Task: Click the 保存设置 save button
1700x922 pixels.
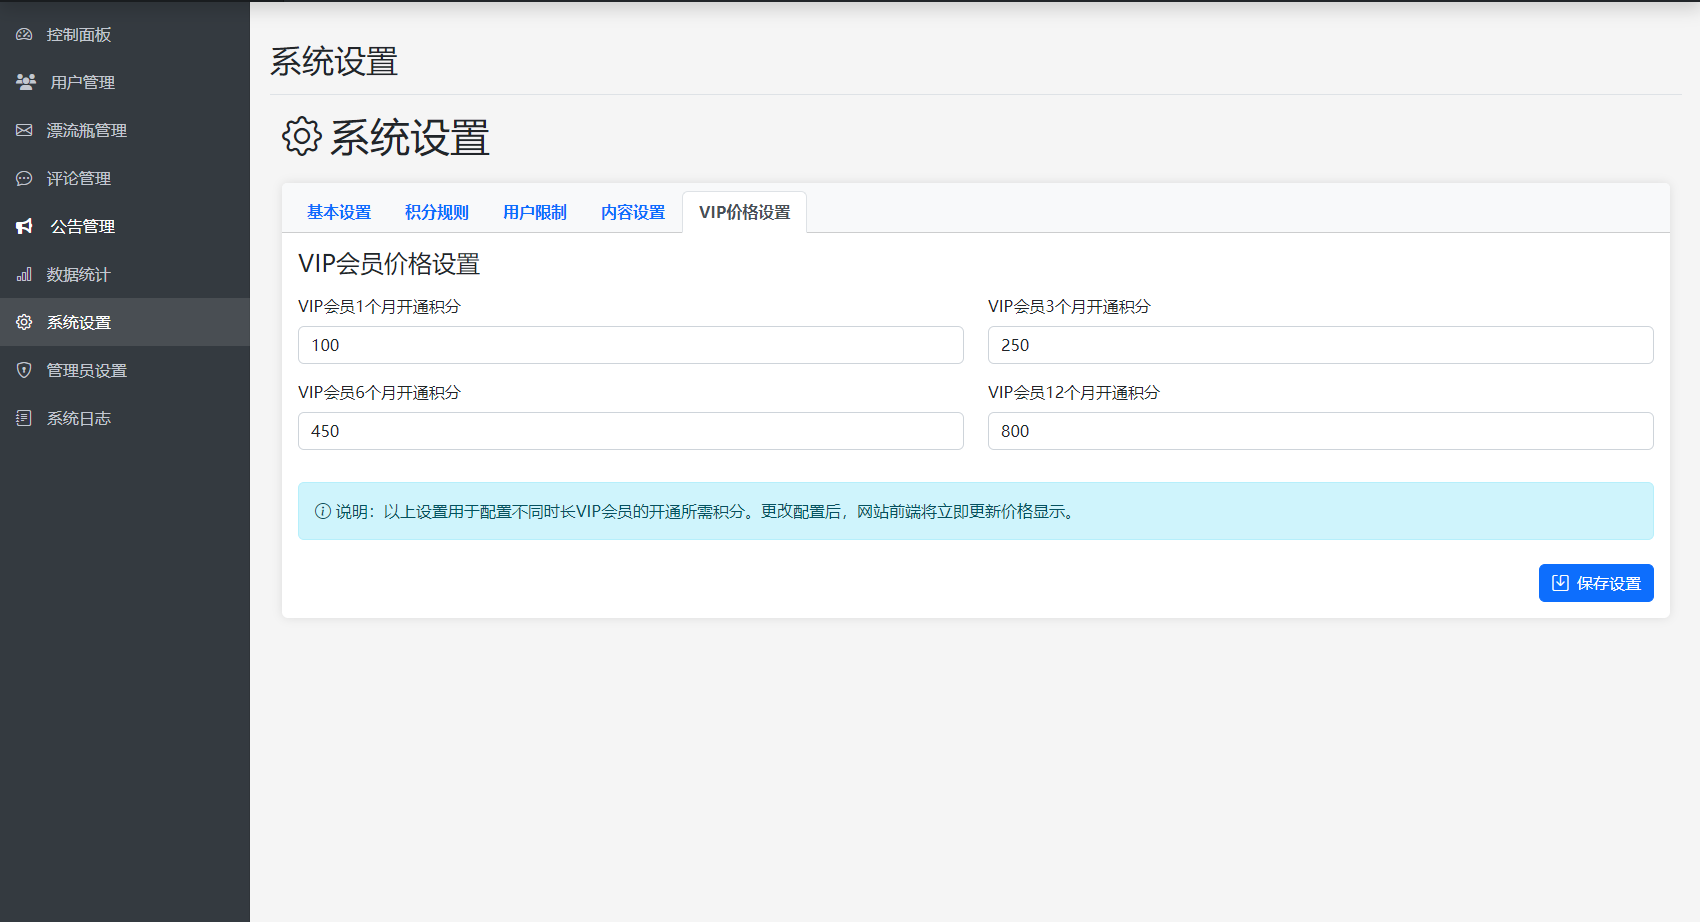Action: pyautogui.click(x=1596, y=582)
